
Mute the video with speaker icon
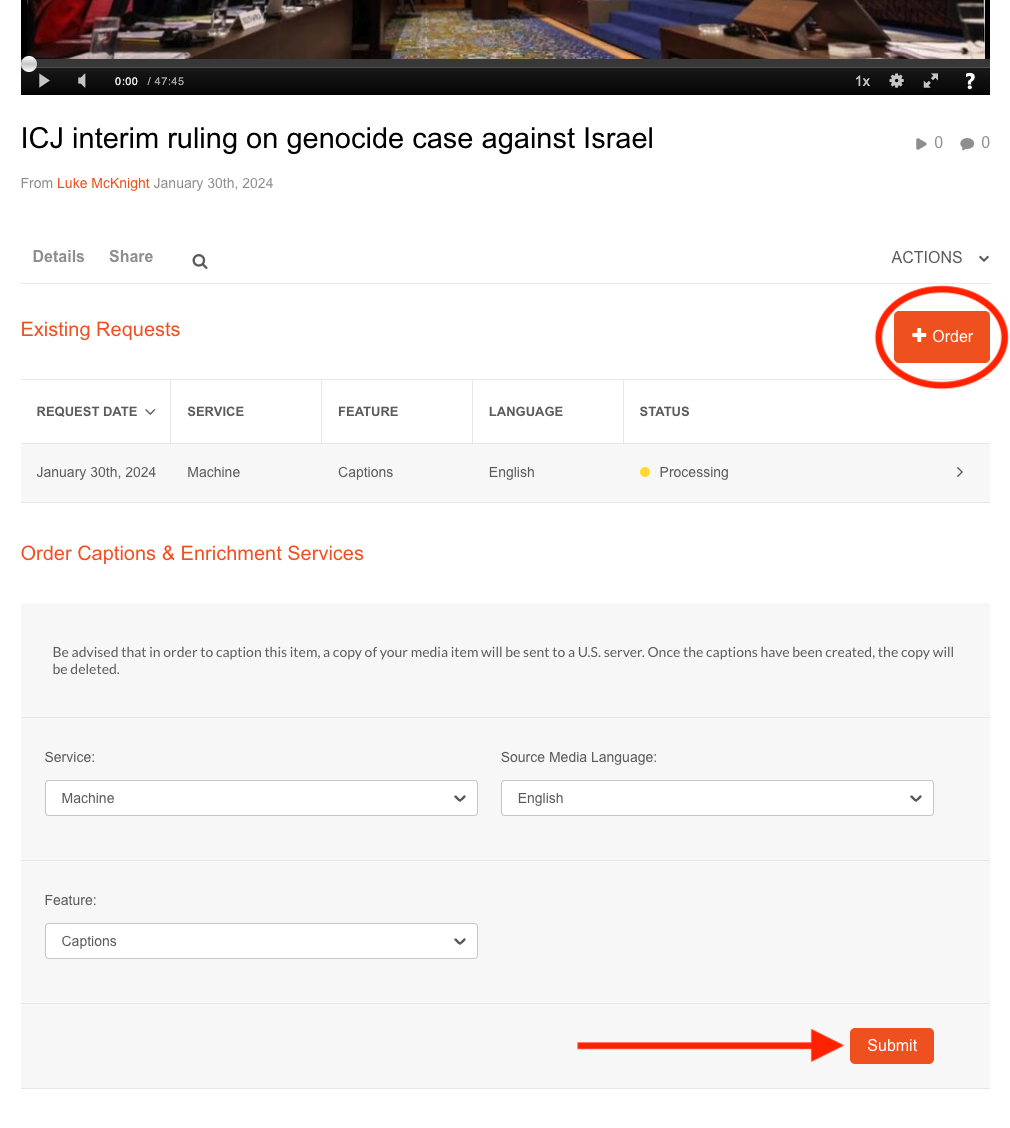tap(82, 81)
